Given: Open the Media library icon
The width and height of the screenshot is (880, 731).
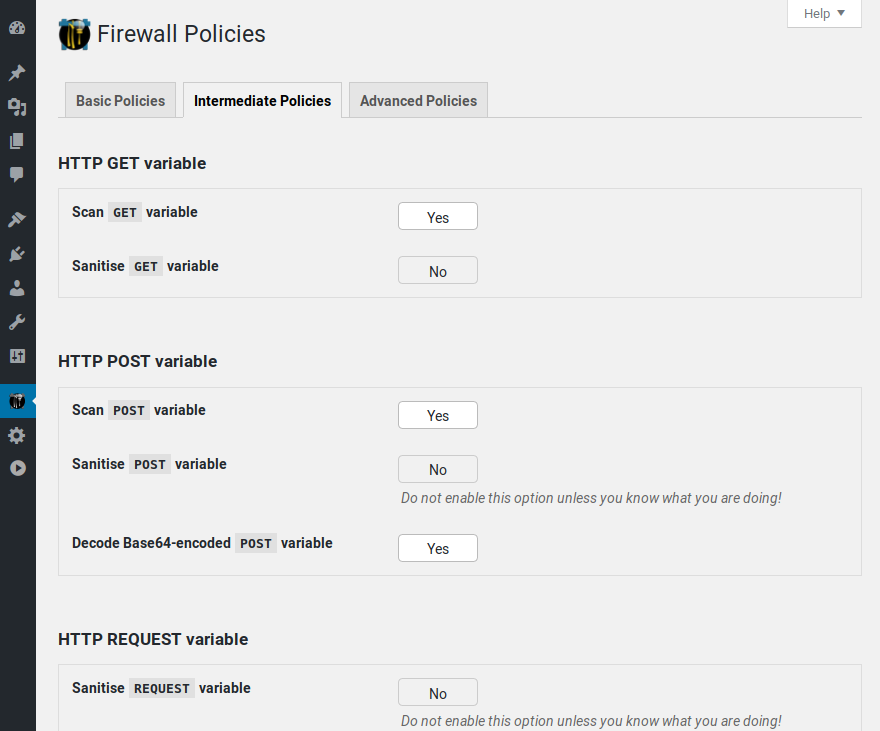Looking at the screenshot, I should point(17,107).
